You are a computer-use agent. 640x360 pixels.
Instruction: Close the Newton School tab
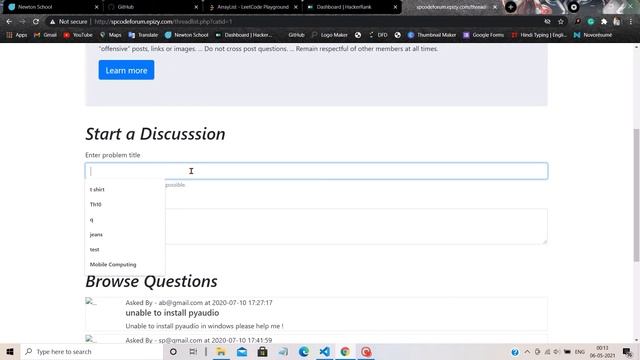tap(96, 7)
